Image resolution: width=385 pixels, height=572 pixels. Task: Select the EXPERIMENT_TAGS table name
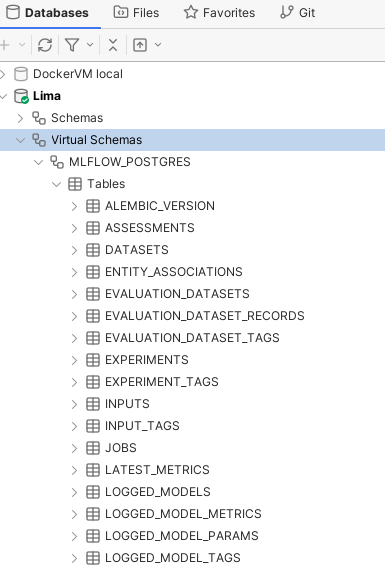tap(162, 382)
